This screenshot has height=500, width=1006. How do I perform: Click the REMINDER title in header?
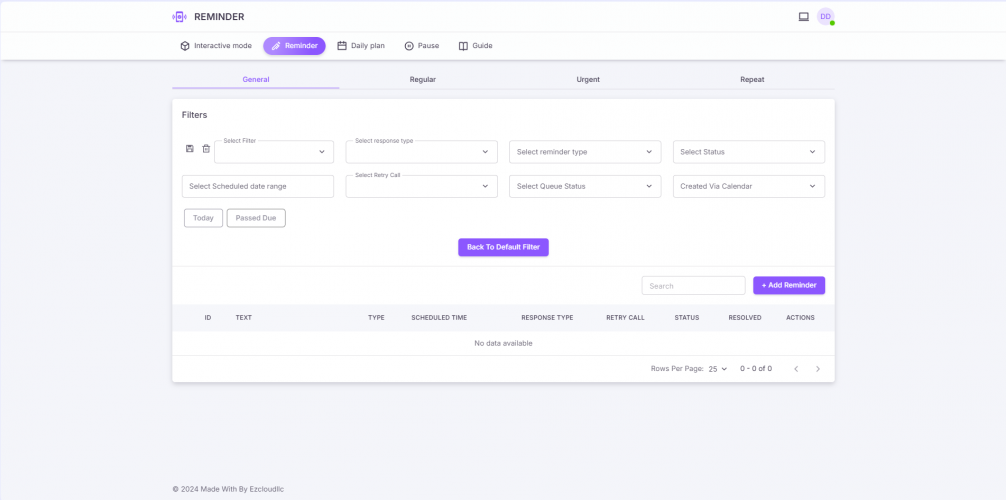click(219, 17)
